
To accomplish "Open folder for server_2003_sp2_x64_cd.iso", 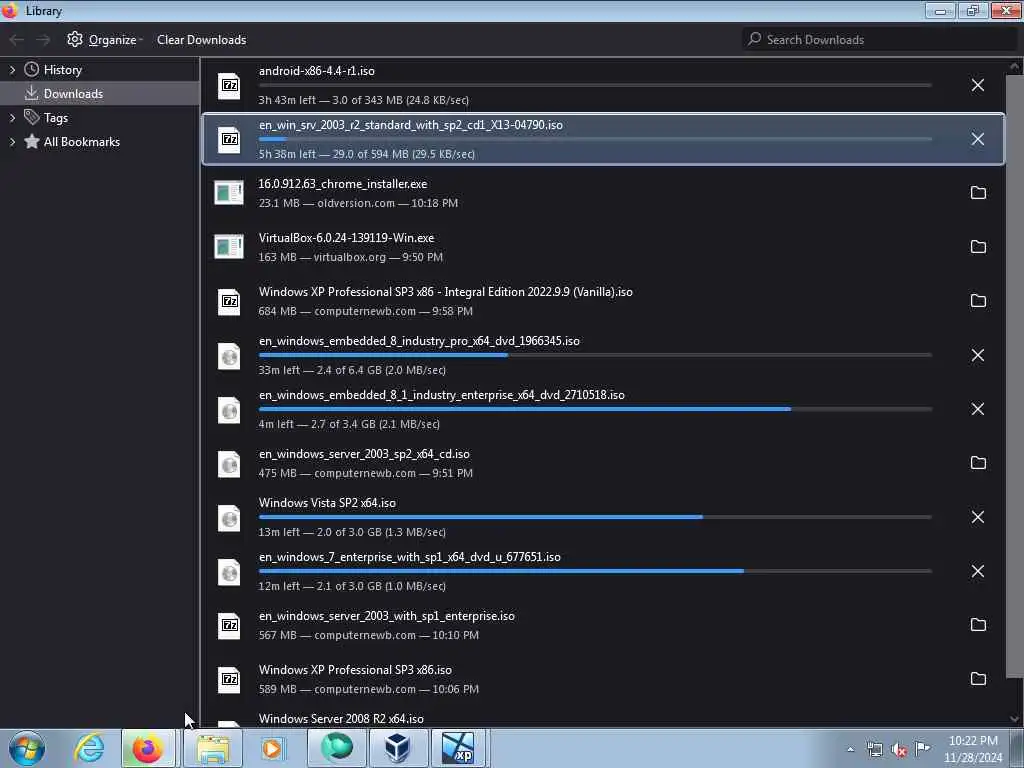I will coord(978,463).
